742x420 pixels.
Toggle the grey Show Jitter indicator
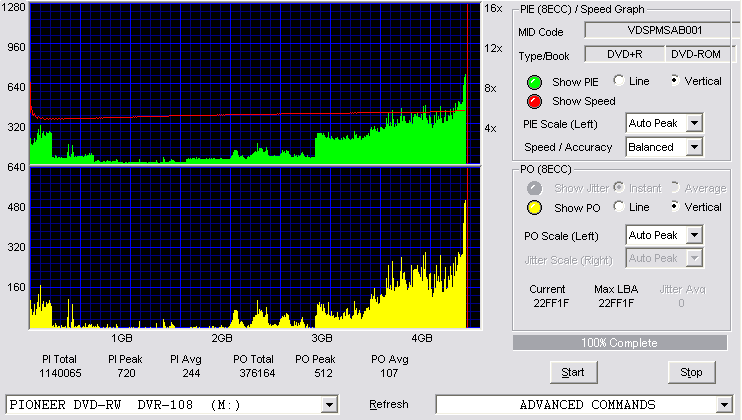534,188
